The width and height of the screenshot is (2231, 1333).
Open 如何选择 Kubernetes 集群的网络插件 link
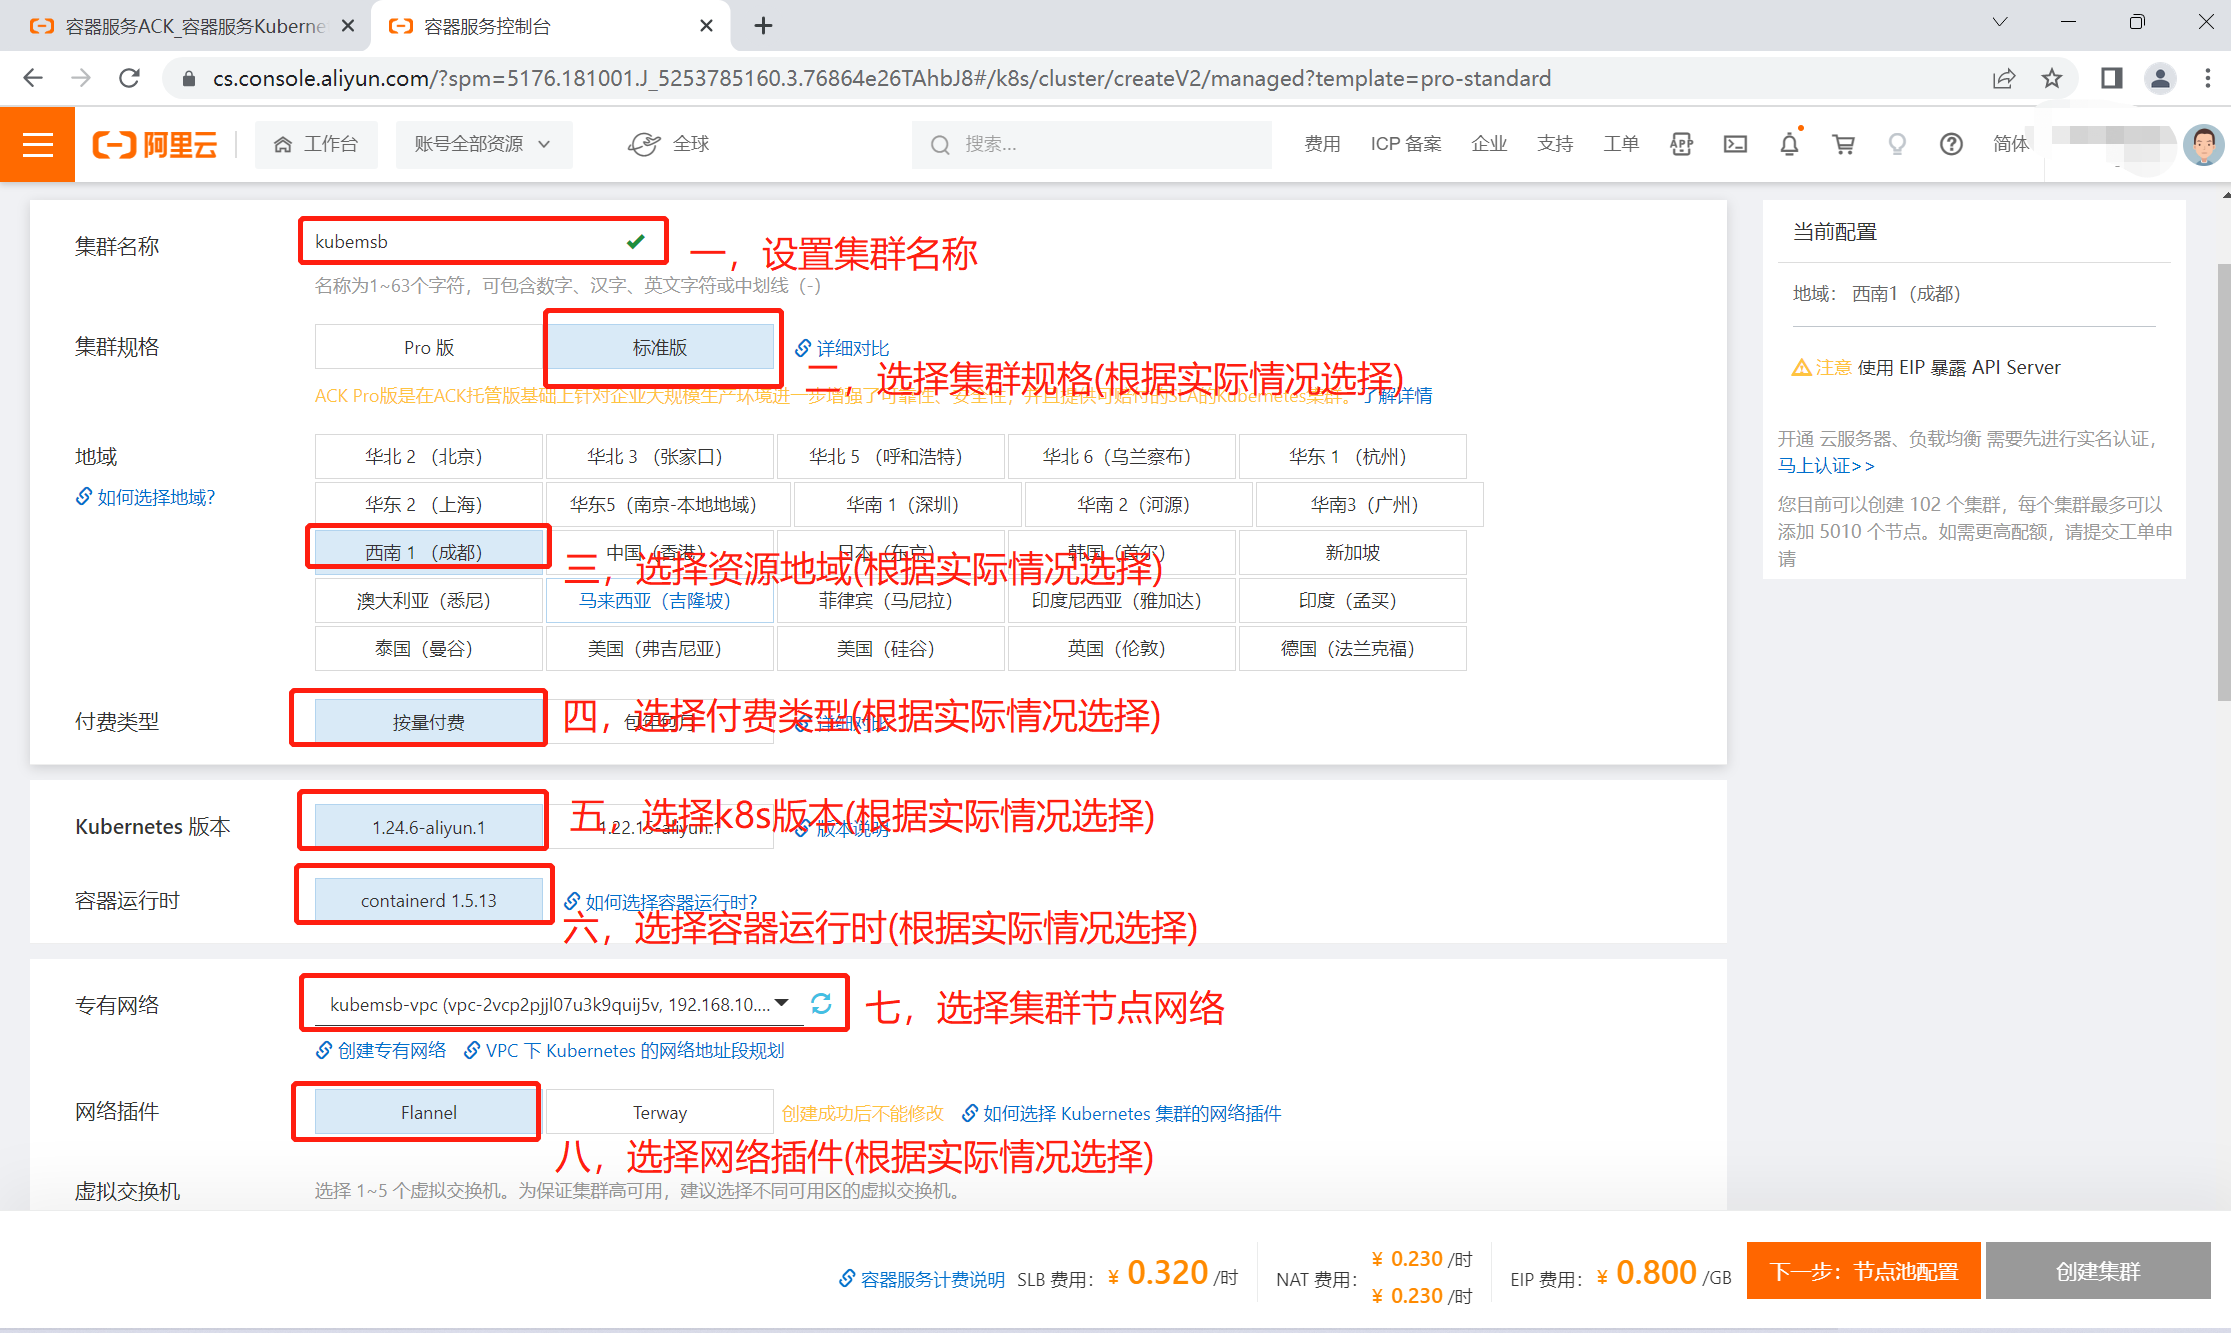(x=1121, y=1114)
